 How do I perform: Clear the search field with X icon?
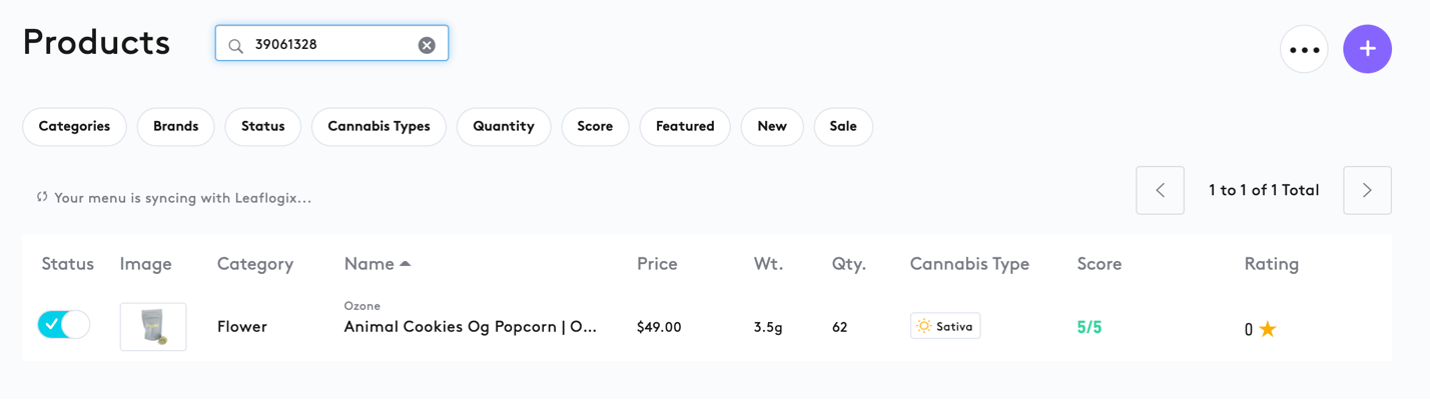(x=427, y=45)
